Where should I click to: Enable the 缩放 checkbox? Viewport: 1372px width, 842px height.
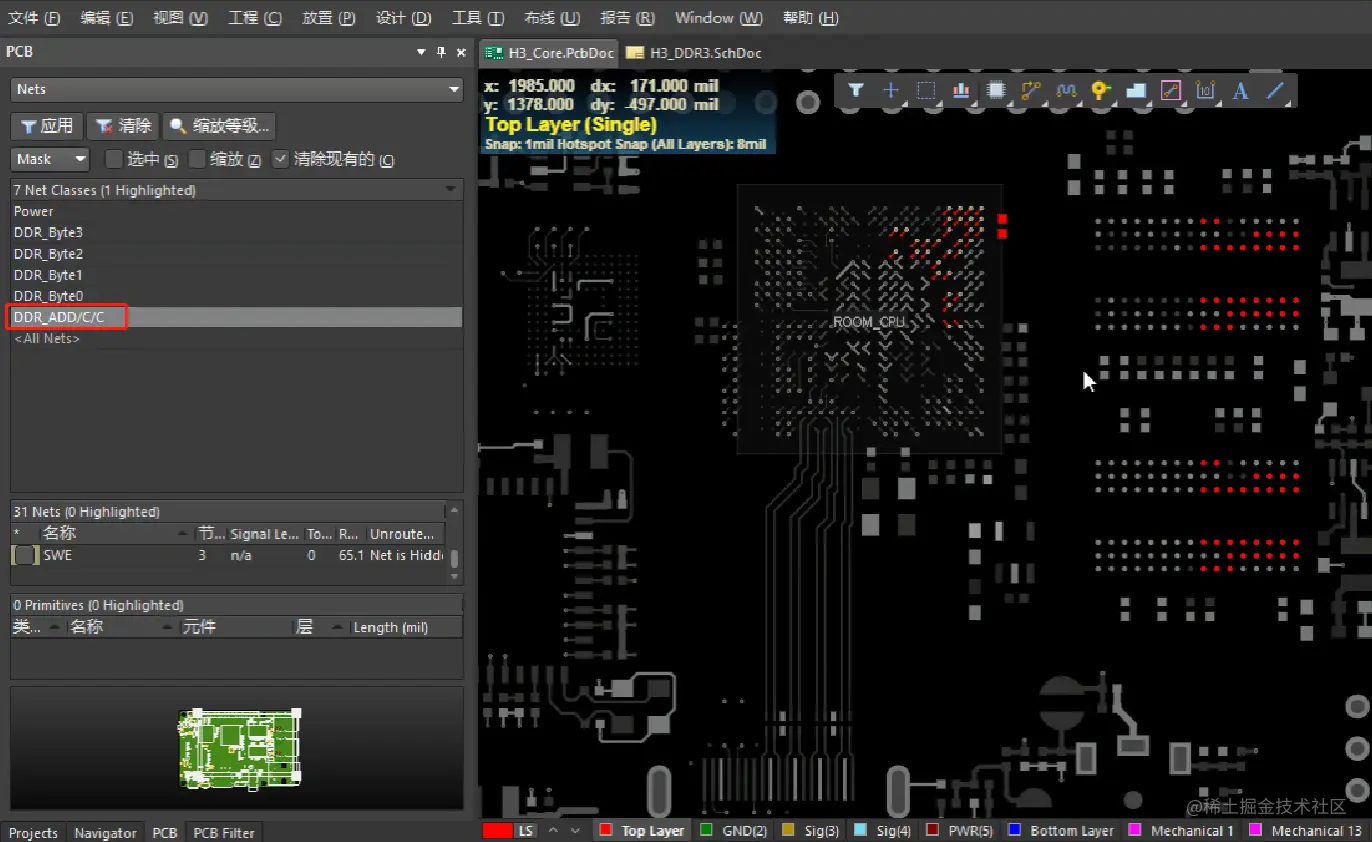pos(197,159)
